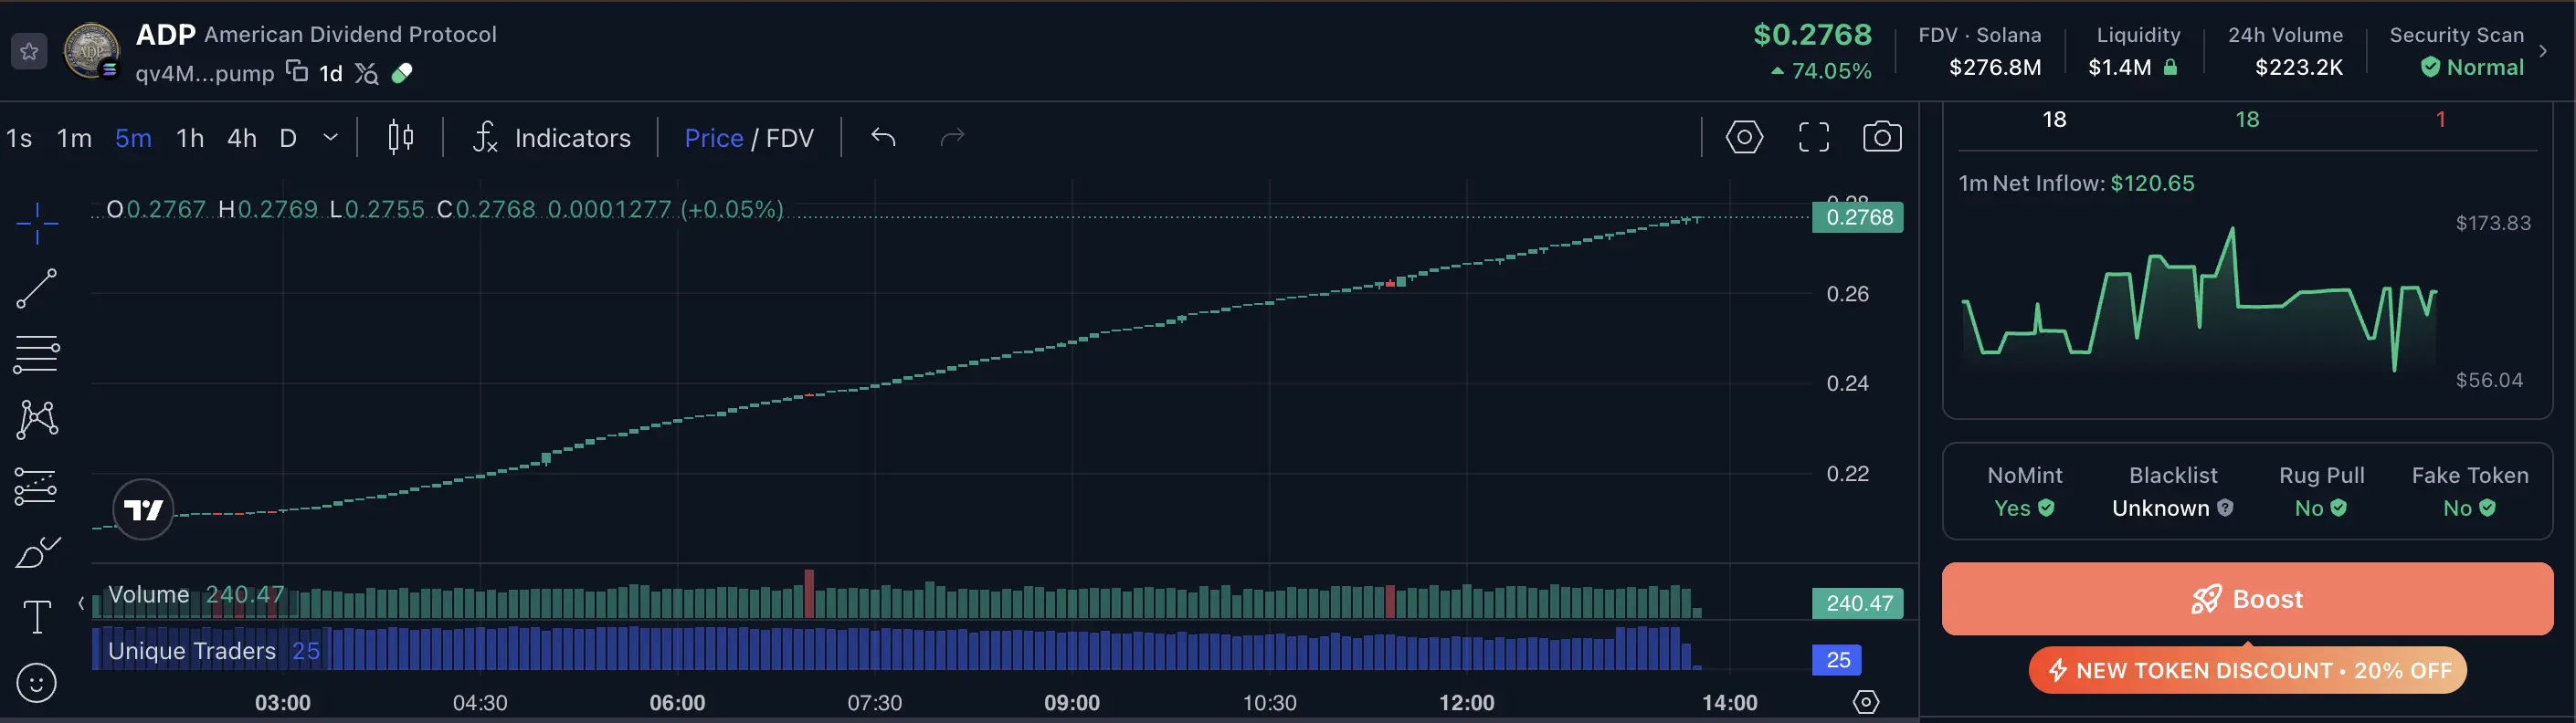
Task: Click the 1m Net Inflow value $120.65
Action: click(x=2152, y=183)
